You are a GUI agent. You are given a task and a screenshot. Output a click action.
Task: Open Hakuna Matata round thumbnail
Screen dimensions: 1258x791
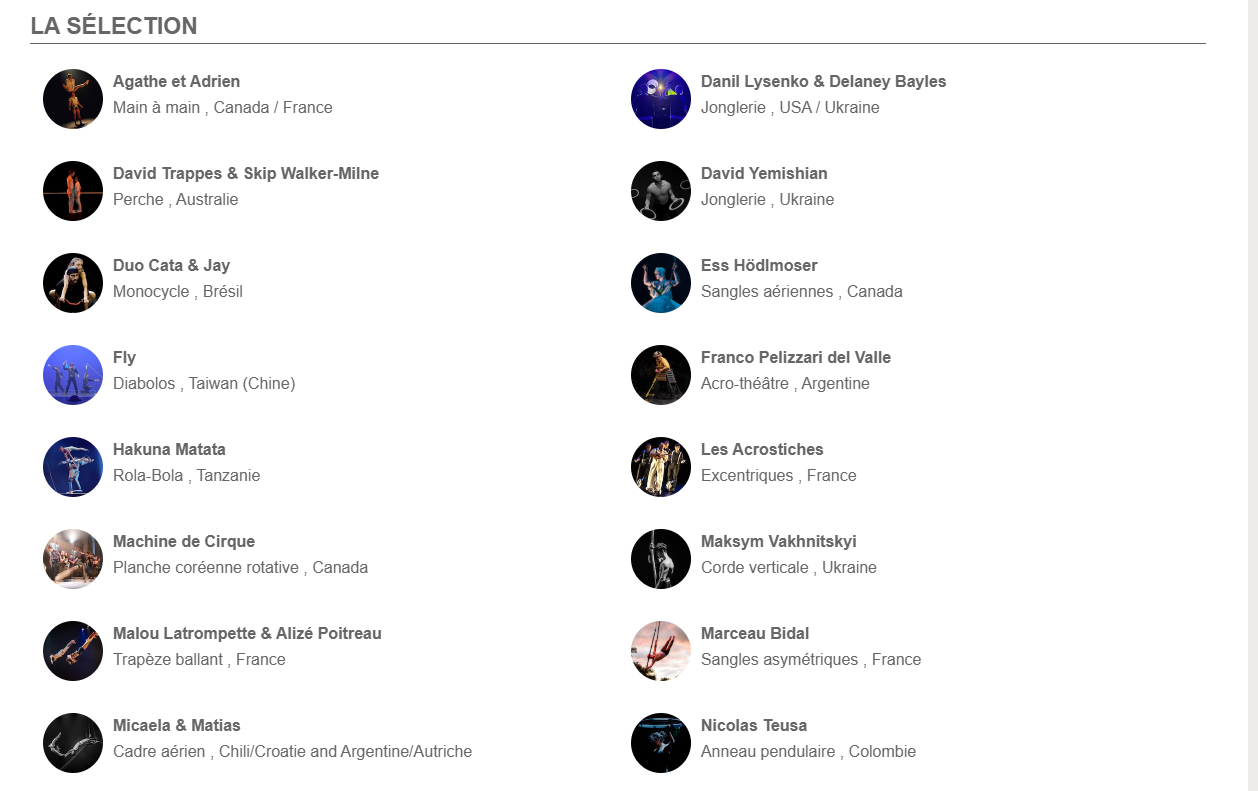73,467
